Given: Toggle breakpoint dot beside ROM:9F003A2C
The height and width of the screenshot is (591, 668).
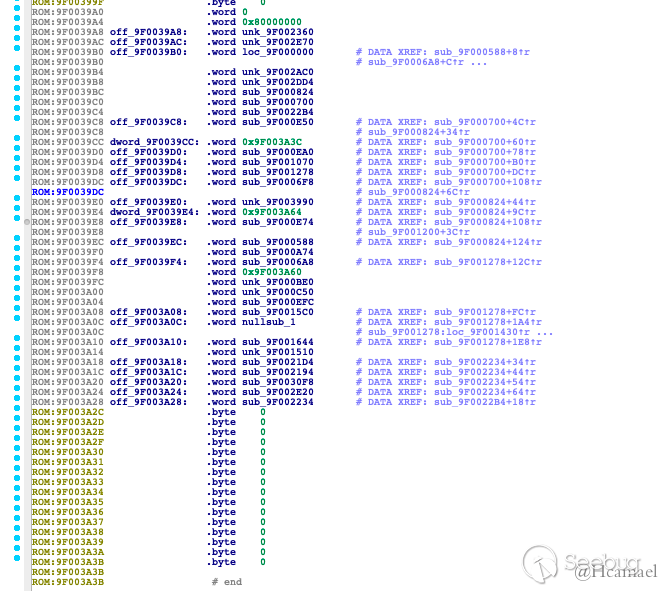Looking at the screenshot, I should (x=17, y=408).
